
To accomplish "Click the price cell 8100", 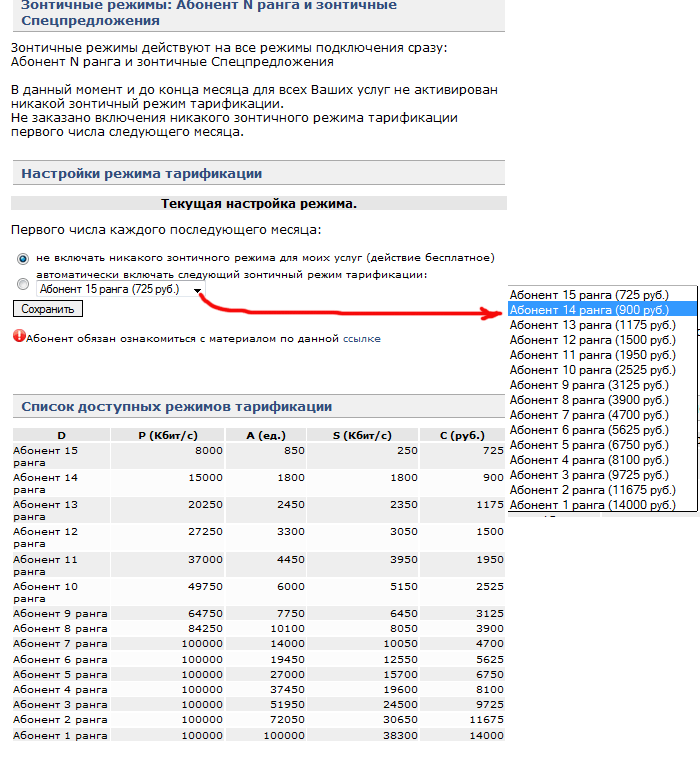I will 462,689.
